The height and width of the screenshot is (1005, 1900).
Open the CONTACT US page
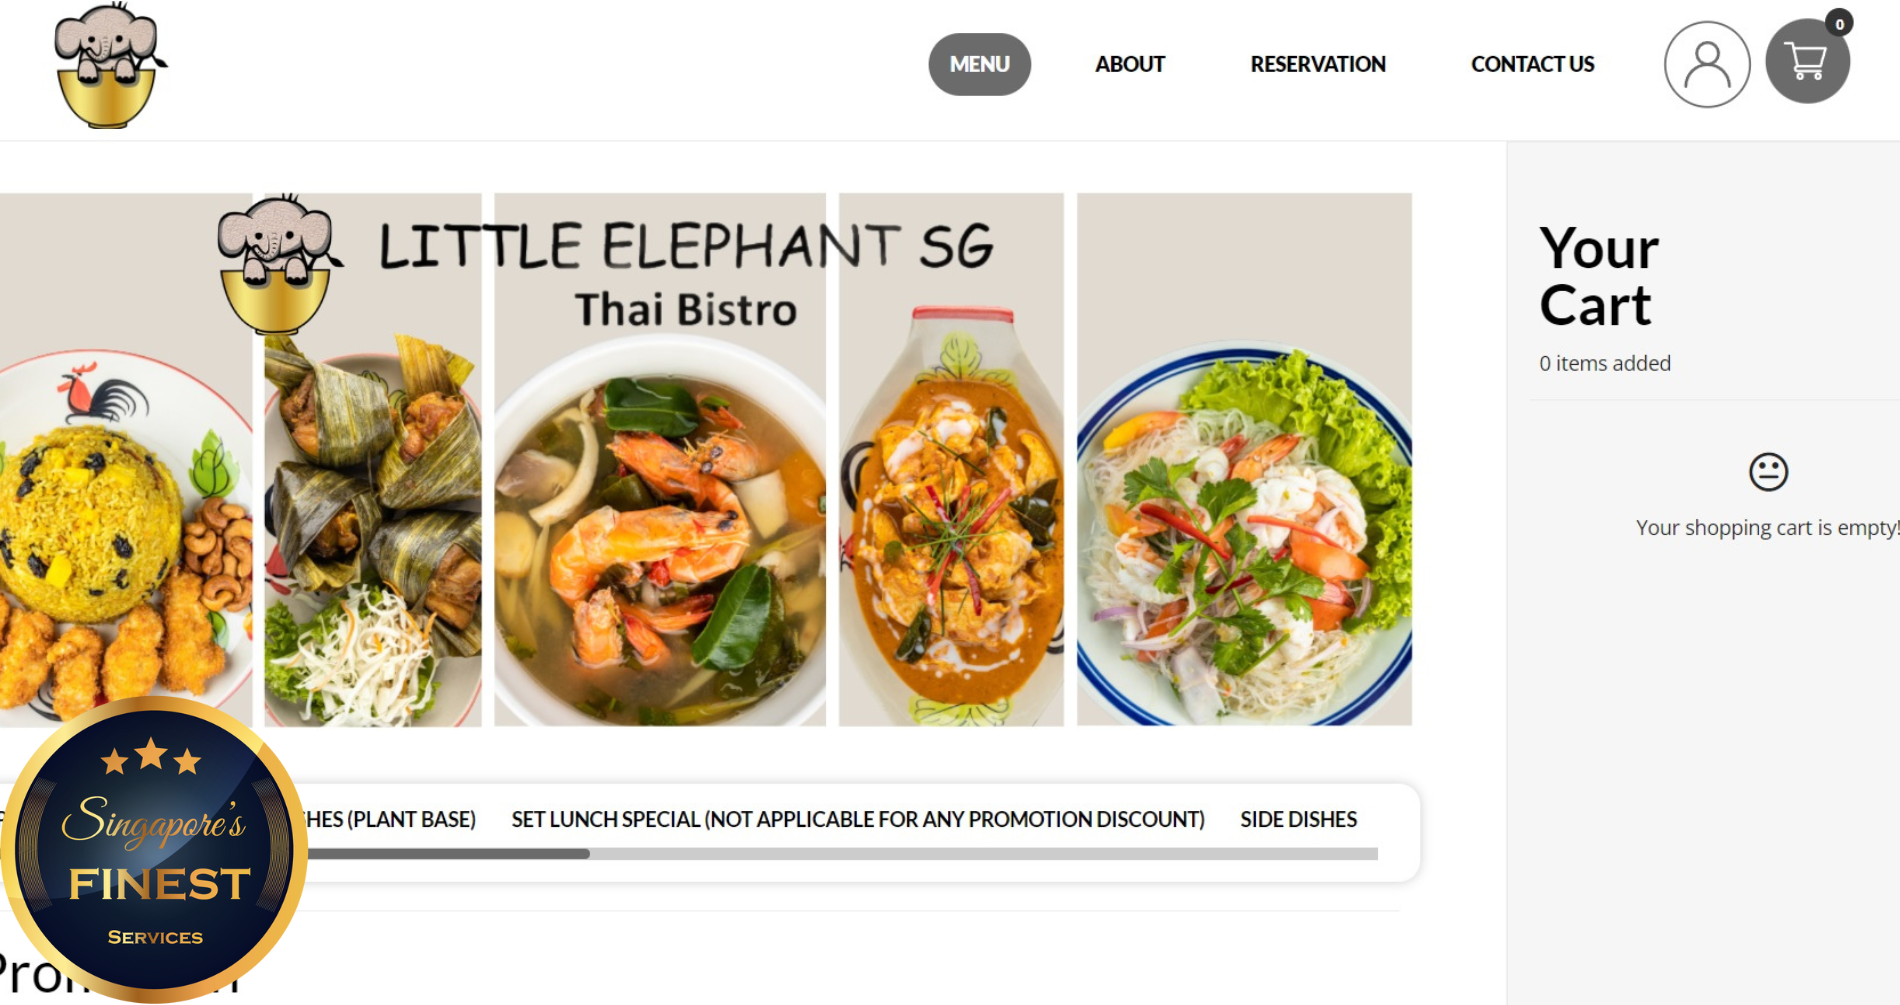pos(1532,64)
